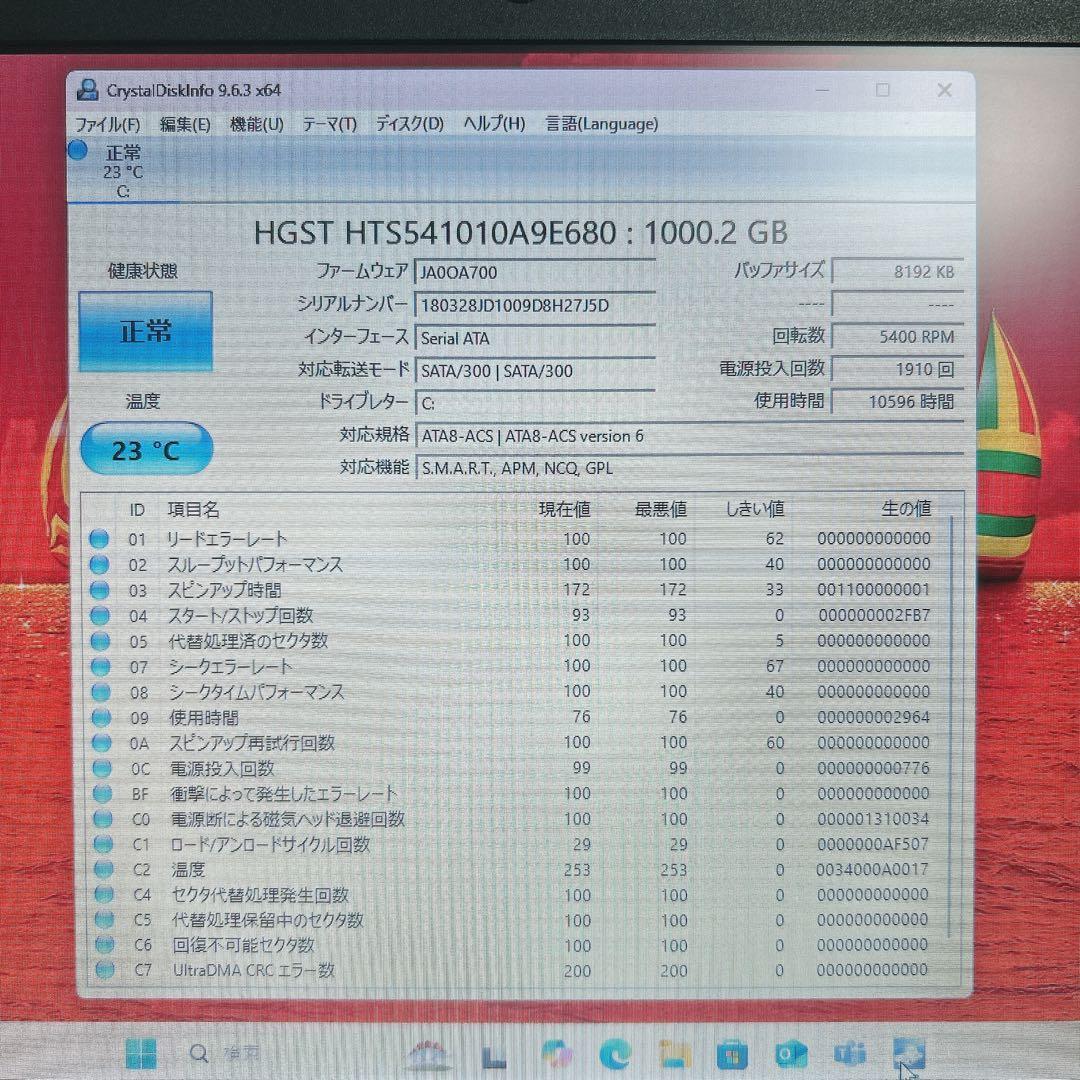Click the Windows Start button

point(141,1052)
